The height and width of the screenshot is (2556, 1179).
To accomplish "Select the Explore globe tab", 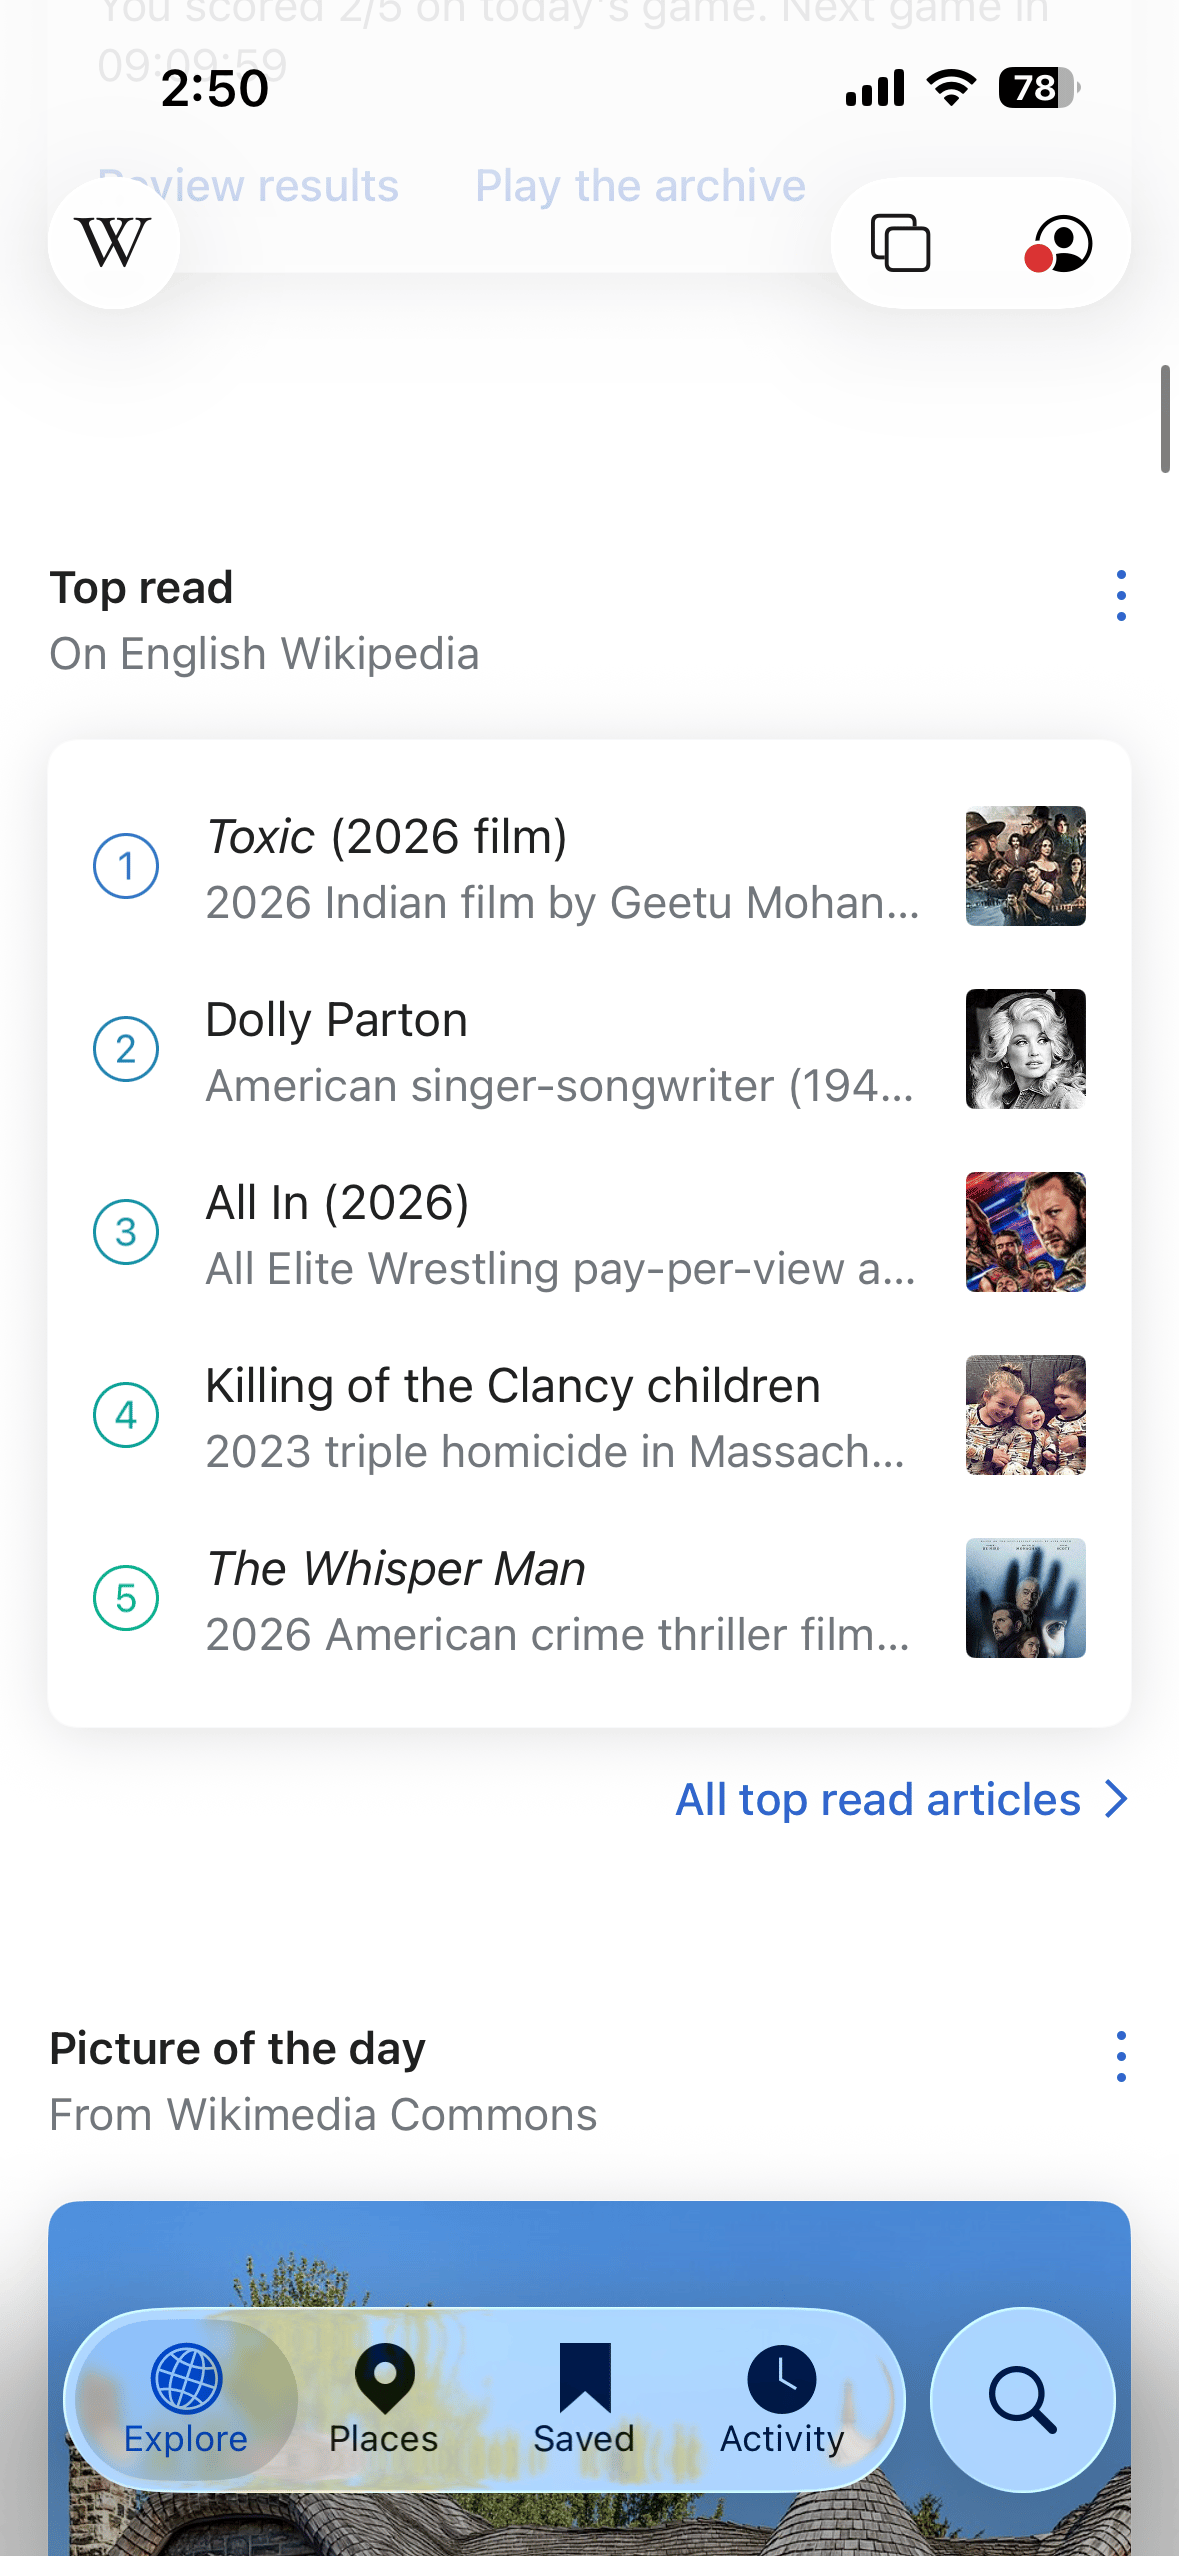I will pyautogui.click(x=186, y=2399).
